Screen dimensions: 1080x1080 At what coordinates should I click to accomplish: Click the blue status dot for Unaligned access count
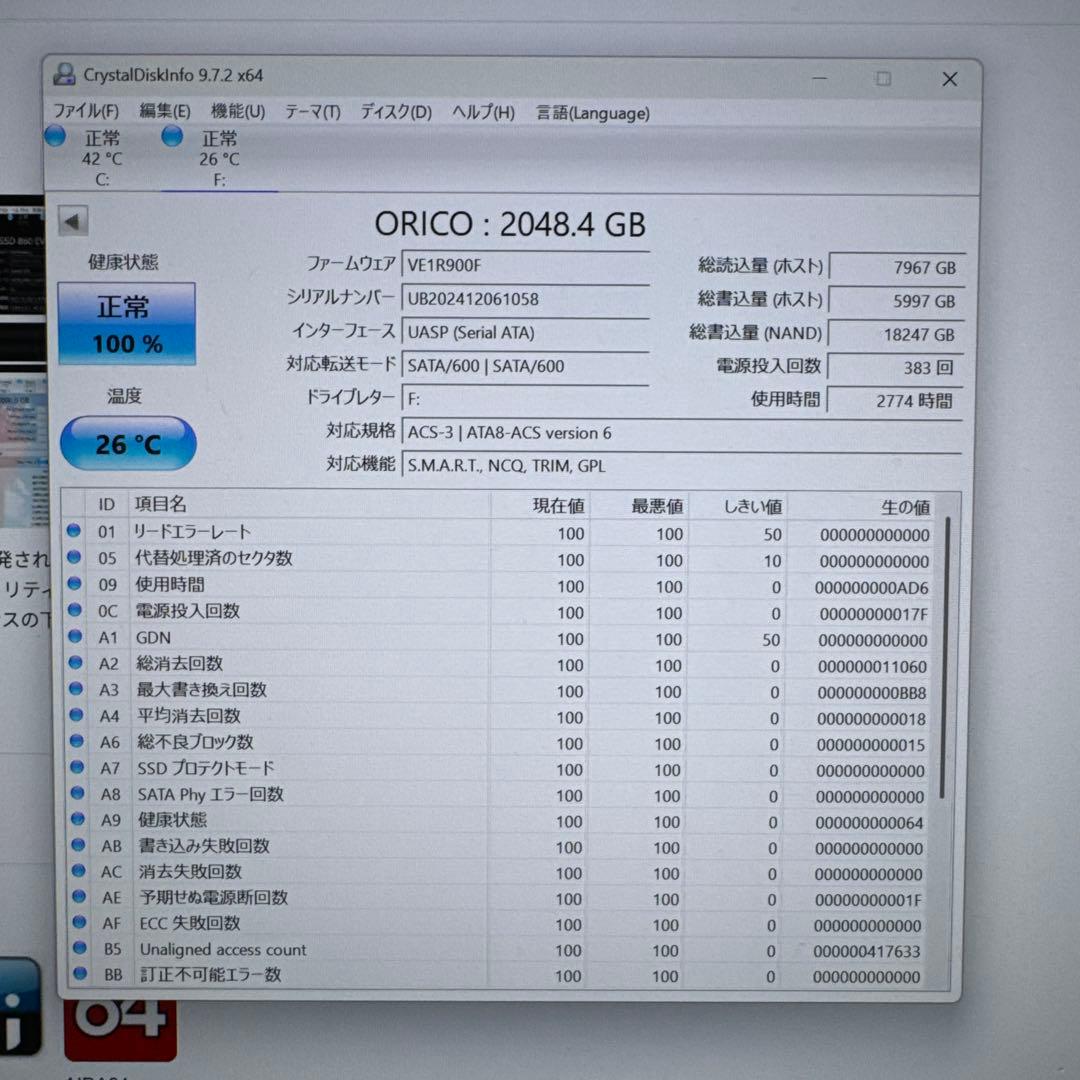(79, 948)
